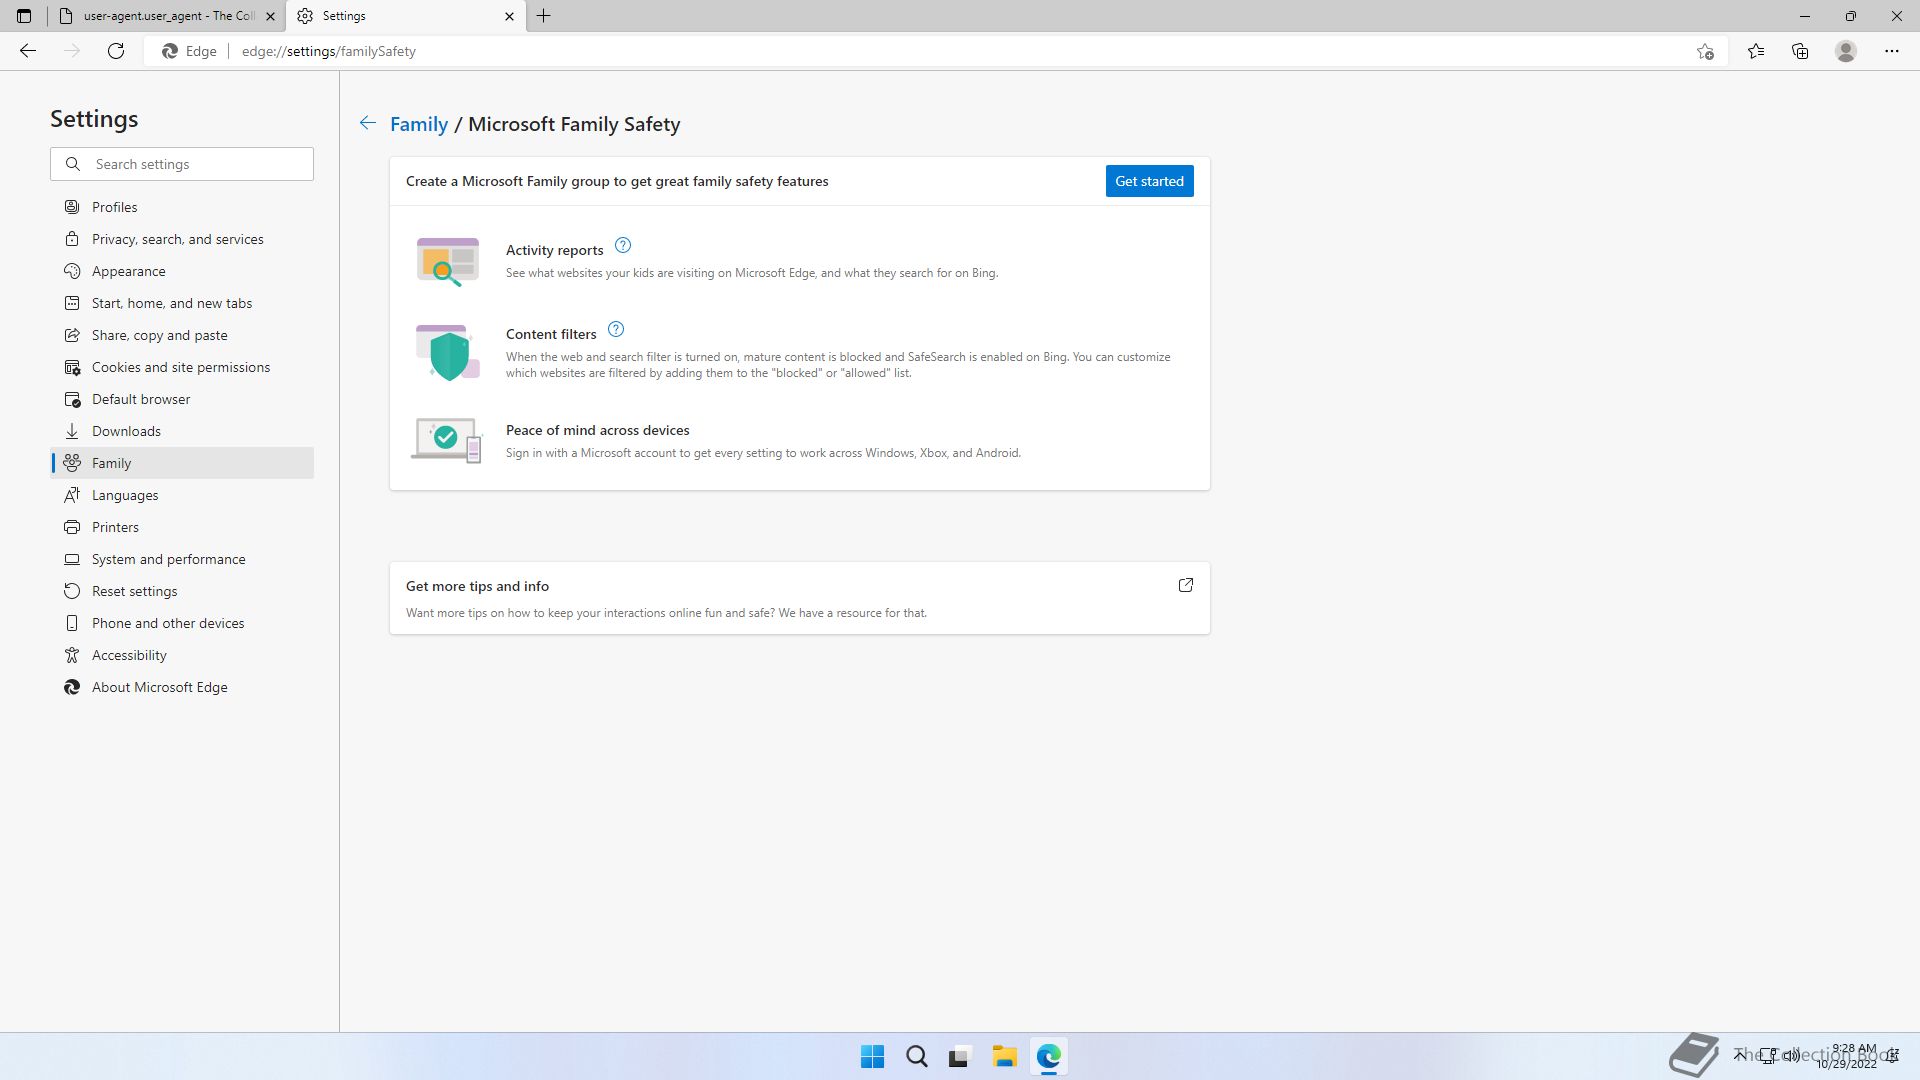Viewport: 1920px width, 1080px height.
Task: Focus the Search settings field
Action: [195, 164]
